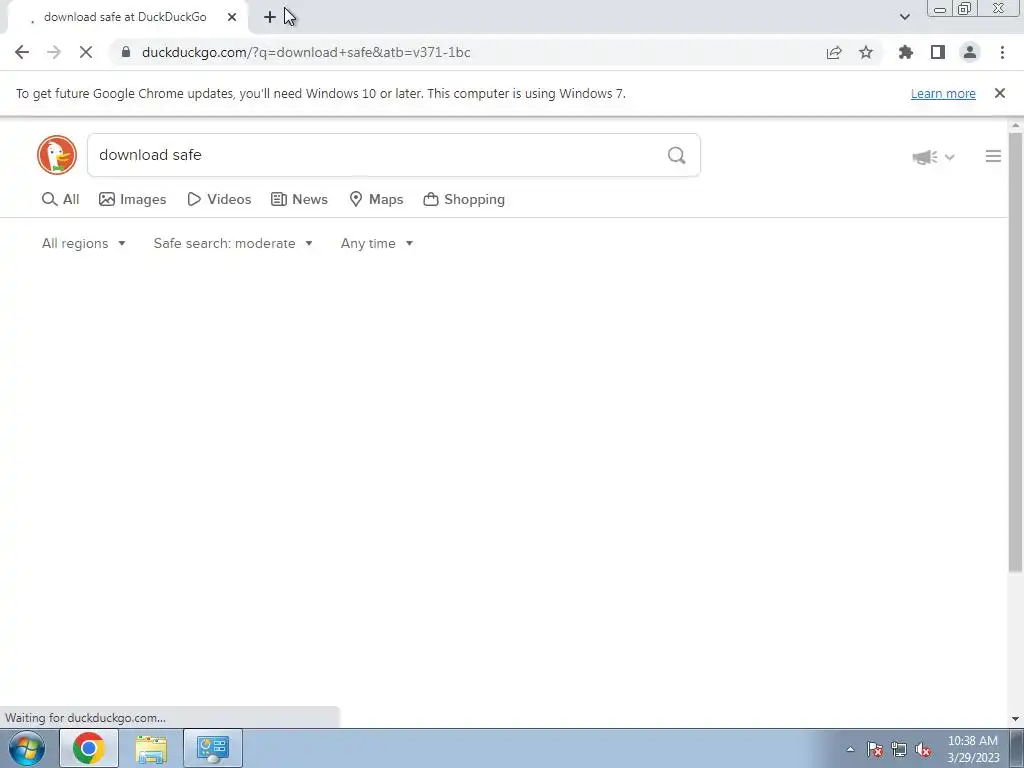This screenshot has width=1024, height=768.
Task: Bookmark this tab with star
Action: (866, 52)
